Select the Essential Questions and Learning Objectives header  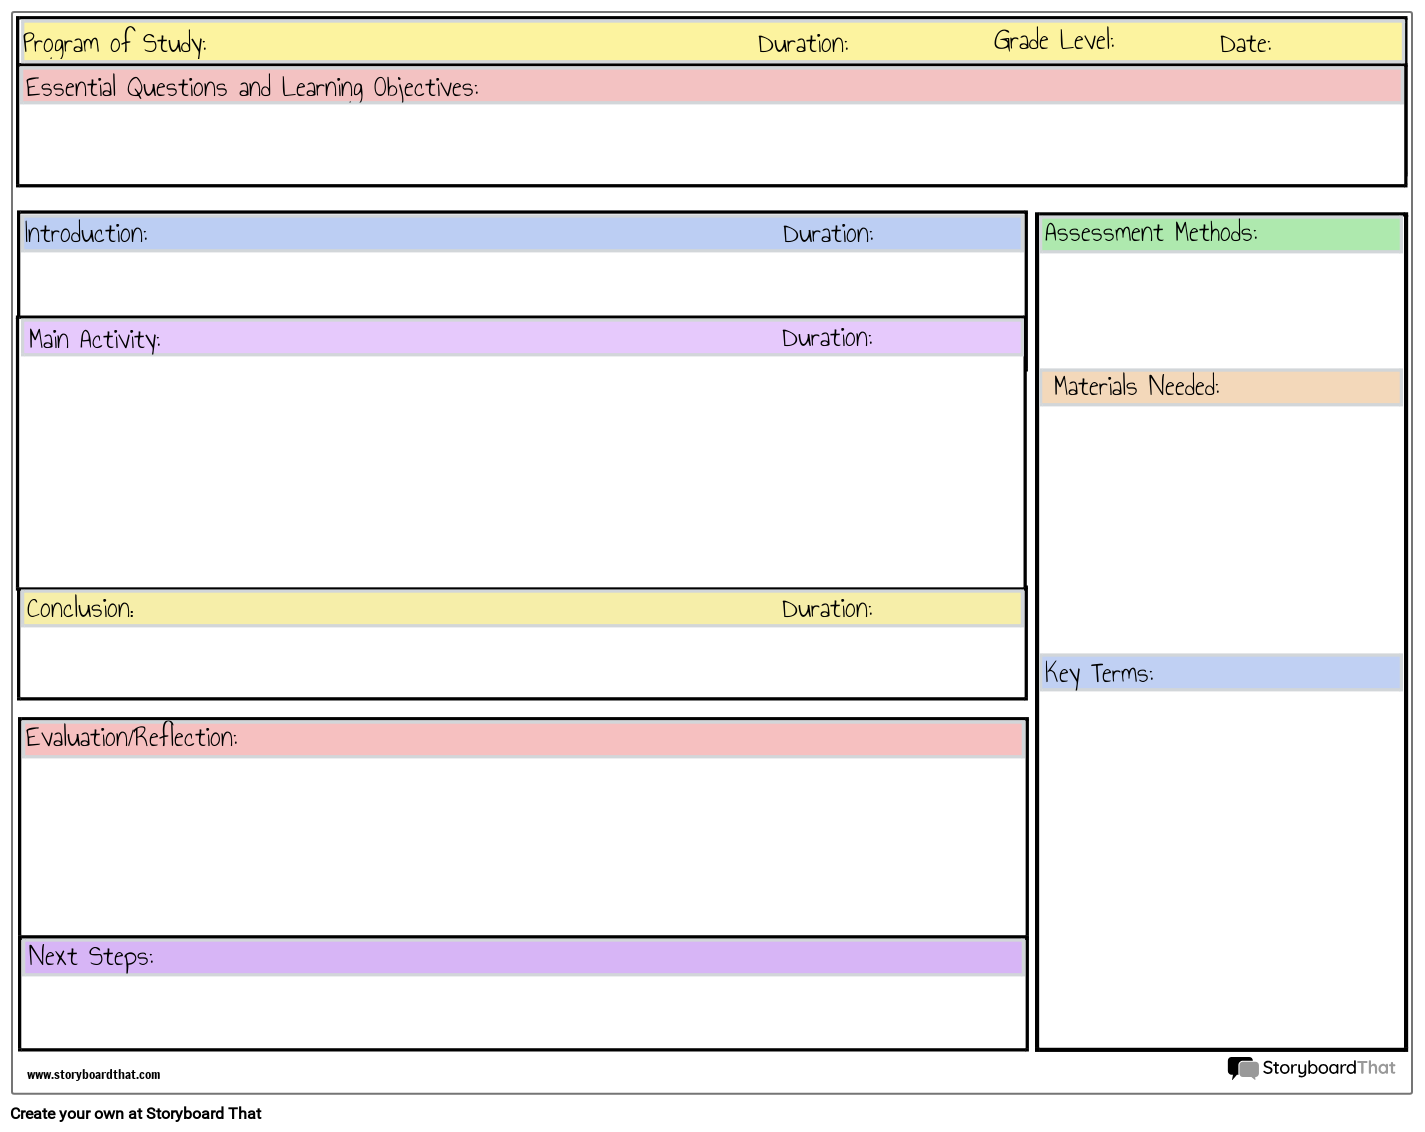click(x=252, y=88)
